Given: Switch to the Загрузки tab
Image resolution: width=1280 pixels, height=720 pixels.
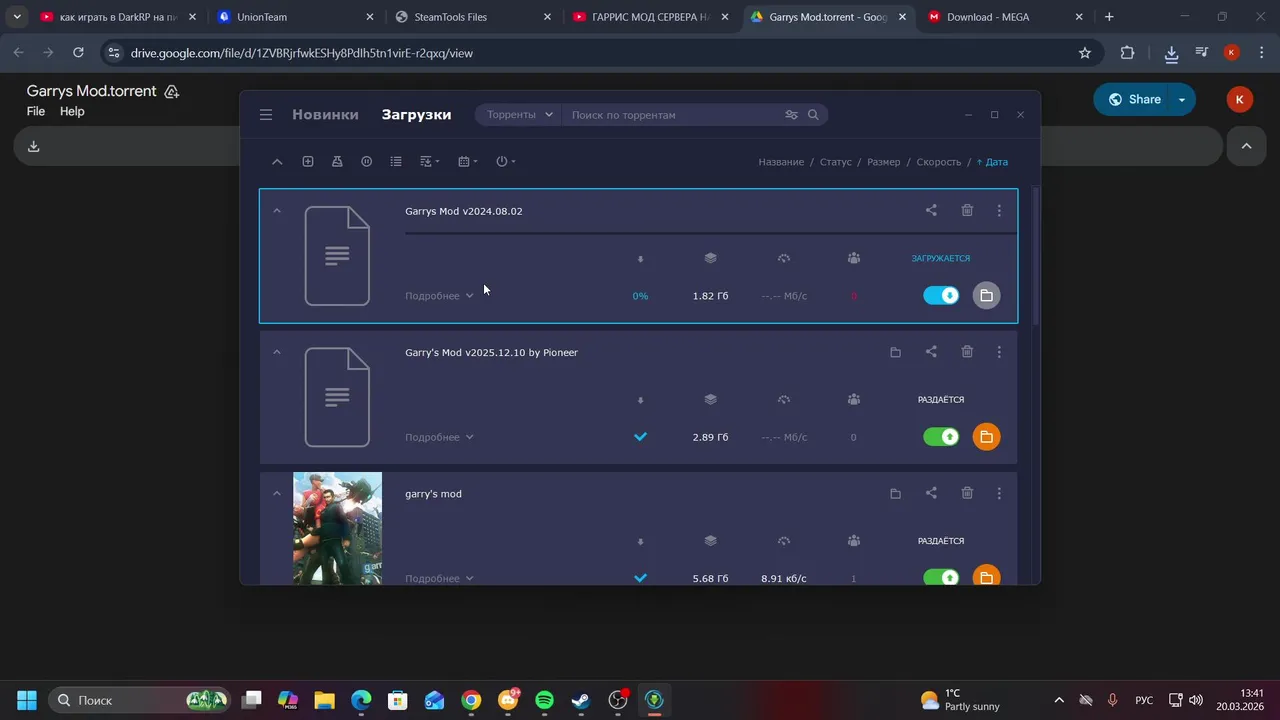Looking at the screenshot, I should (416, 115).
